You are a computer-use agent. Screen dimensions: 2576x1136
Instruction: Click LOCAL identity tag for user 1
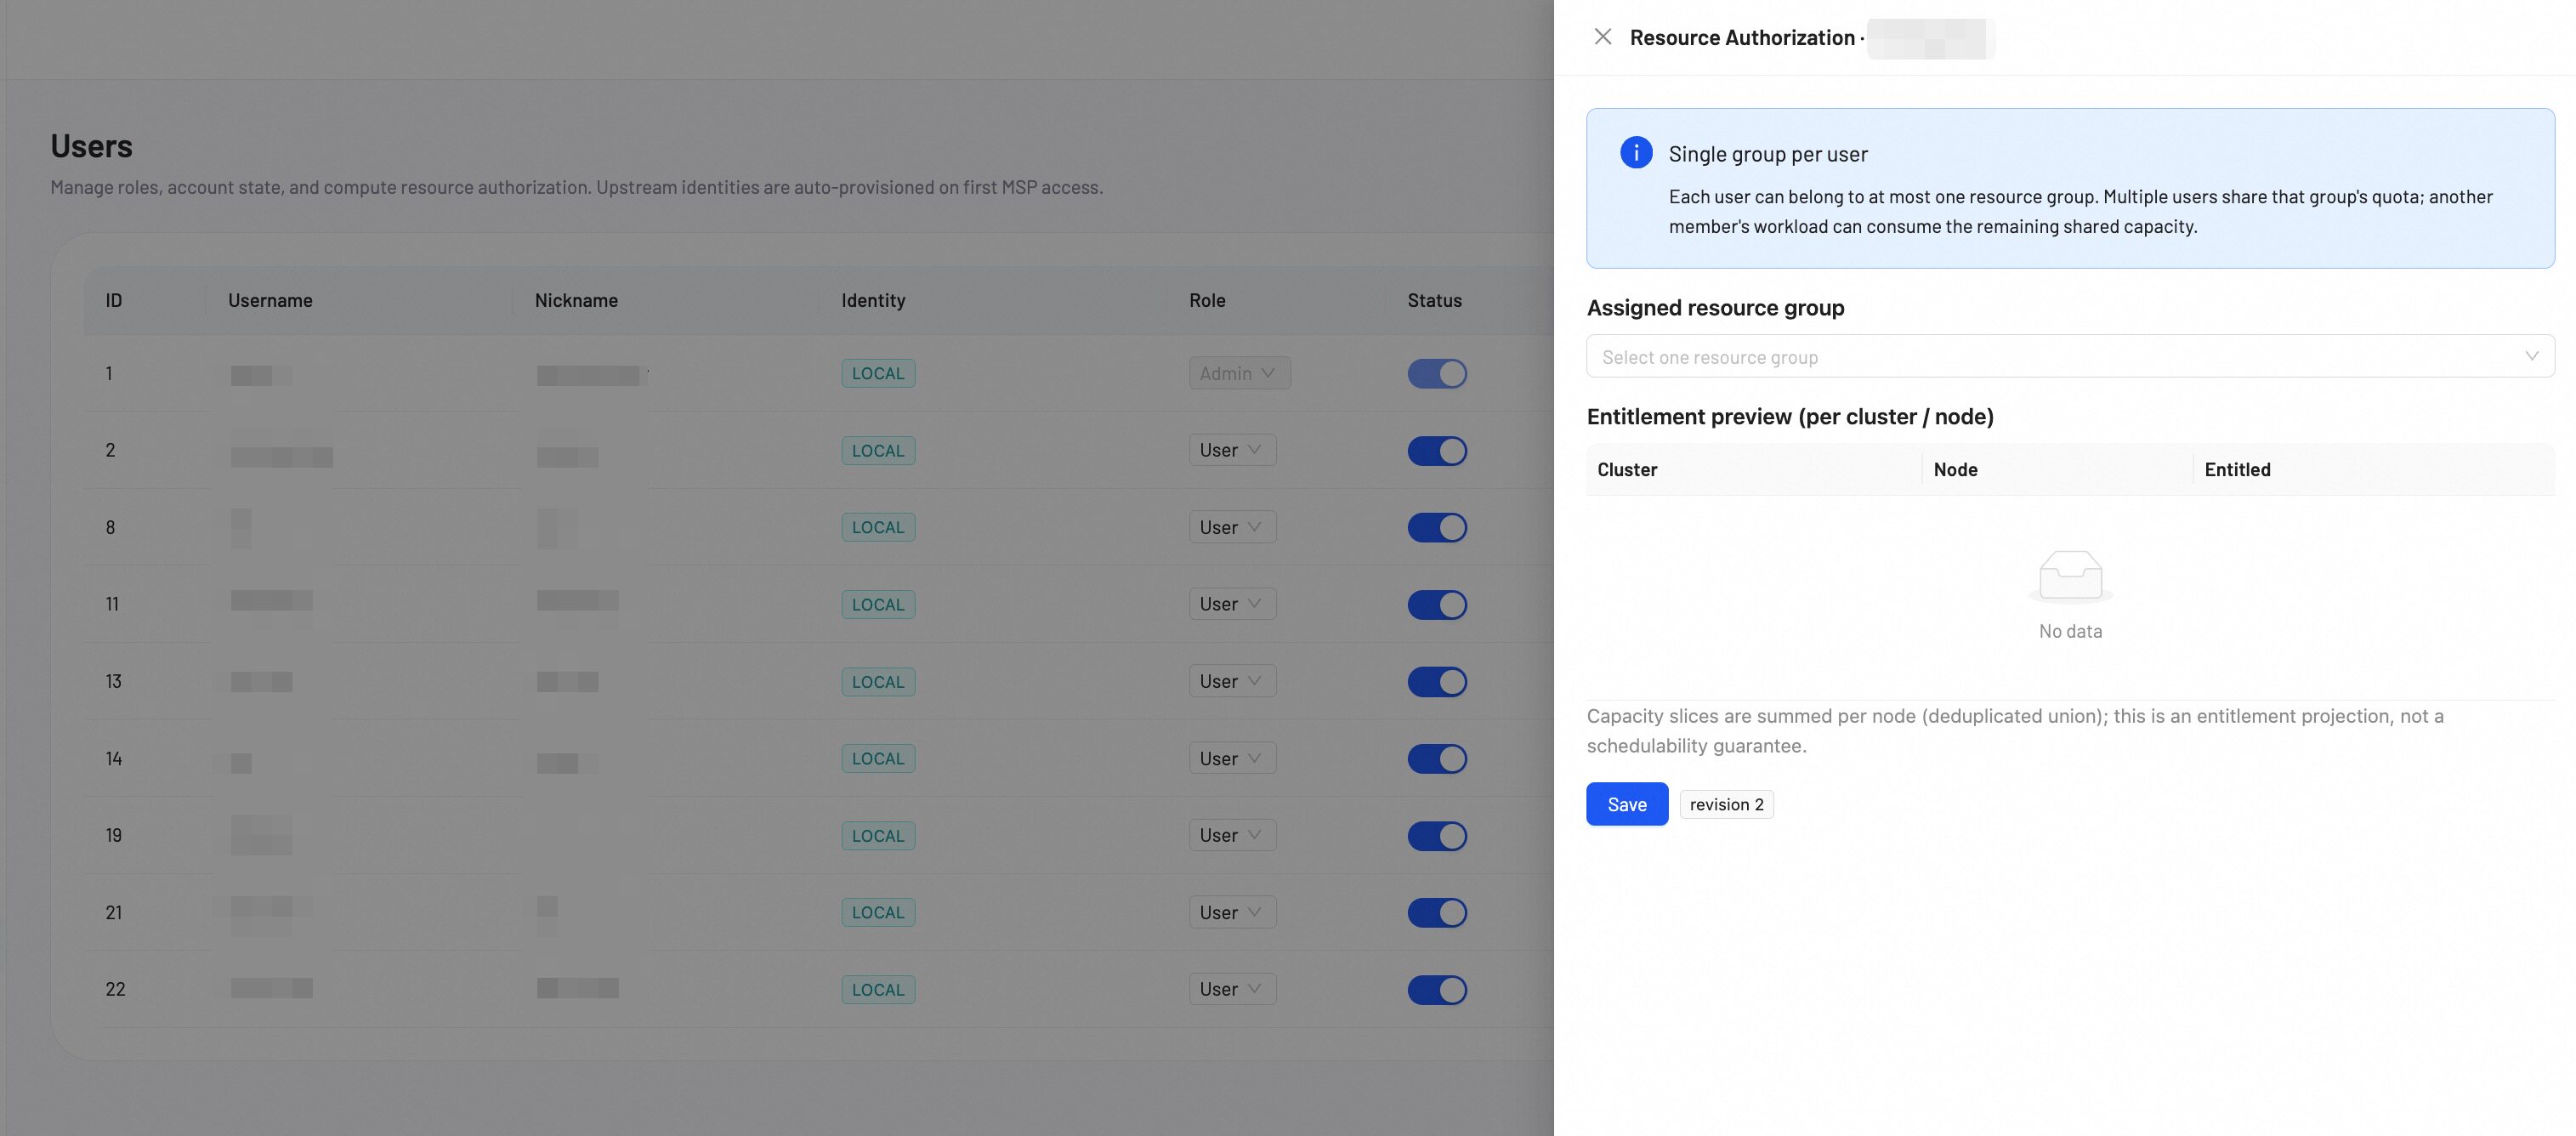coord(878,374)
